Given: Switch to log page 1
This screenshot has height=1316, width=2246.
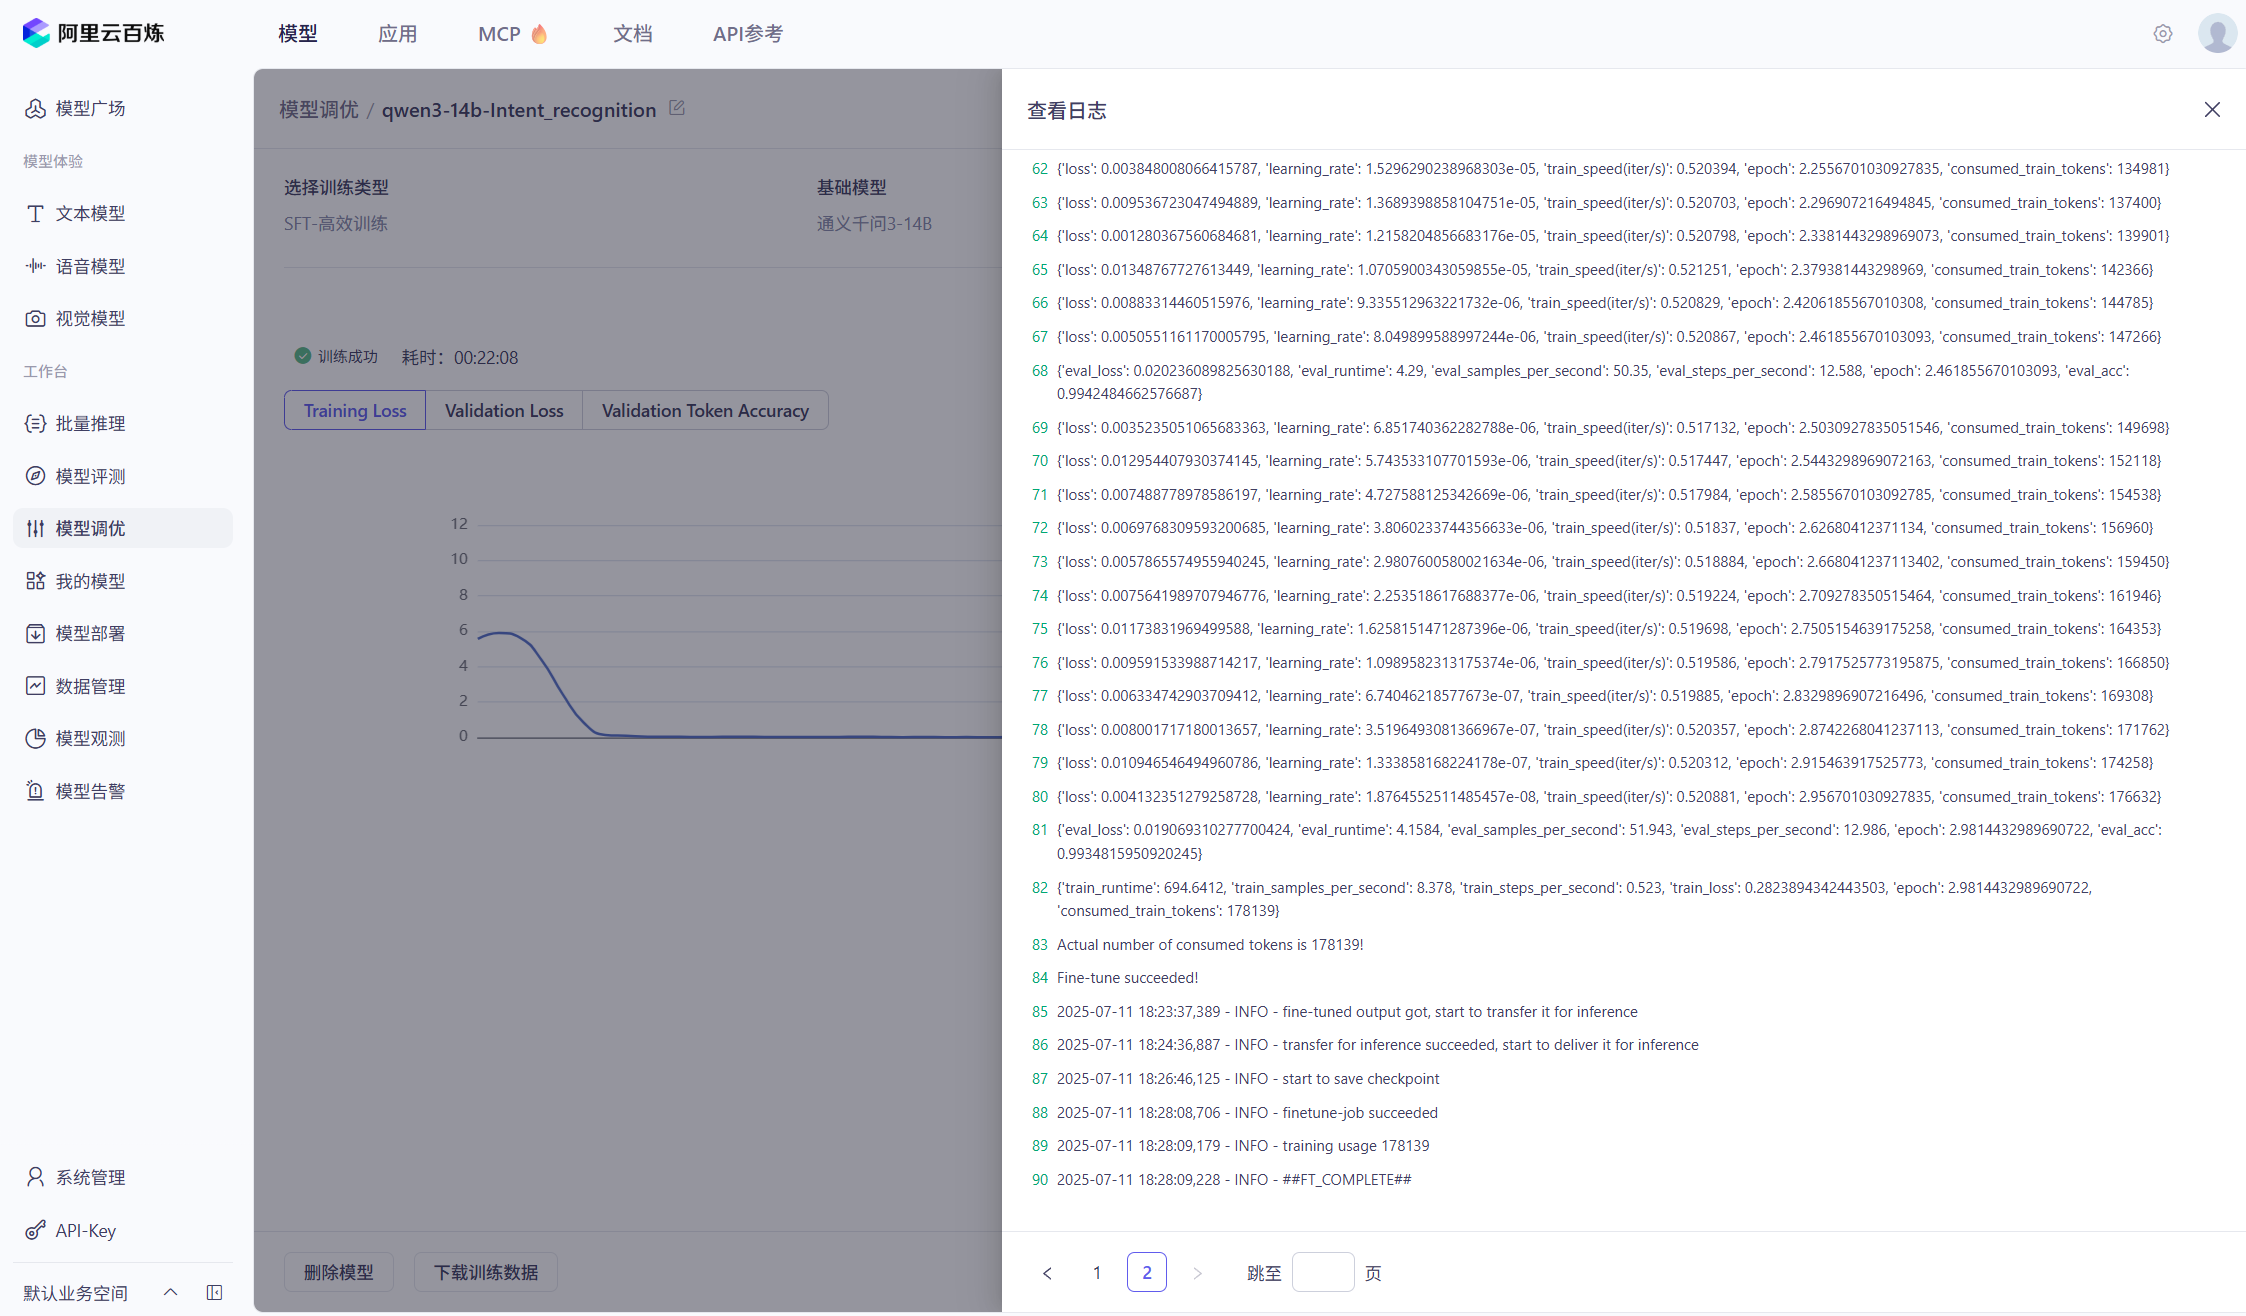Looking at the screenshot, I should pos(1097,1272).
